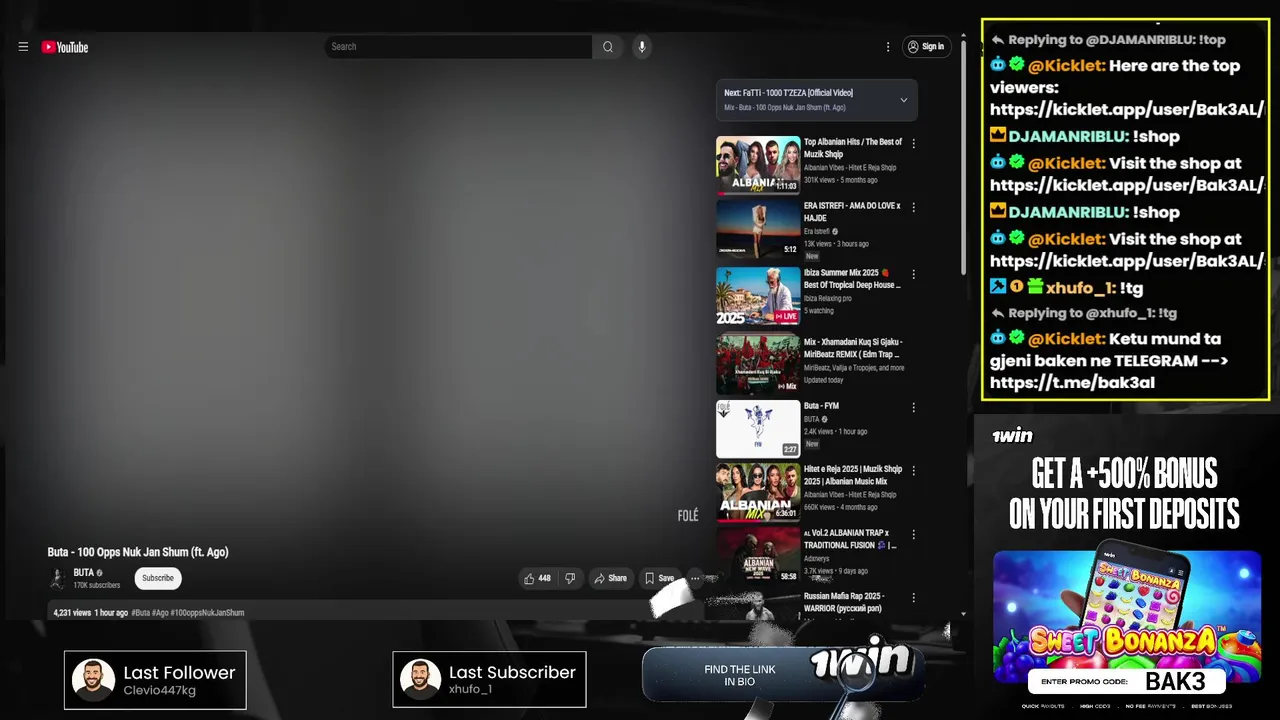This screenshot has width=1280, height=720.
Task: Click the Sweet Bonanza ad image
Action: tap(1127, 618)
